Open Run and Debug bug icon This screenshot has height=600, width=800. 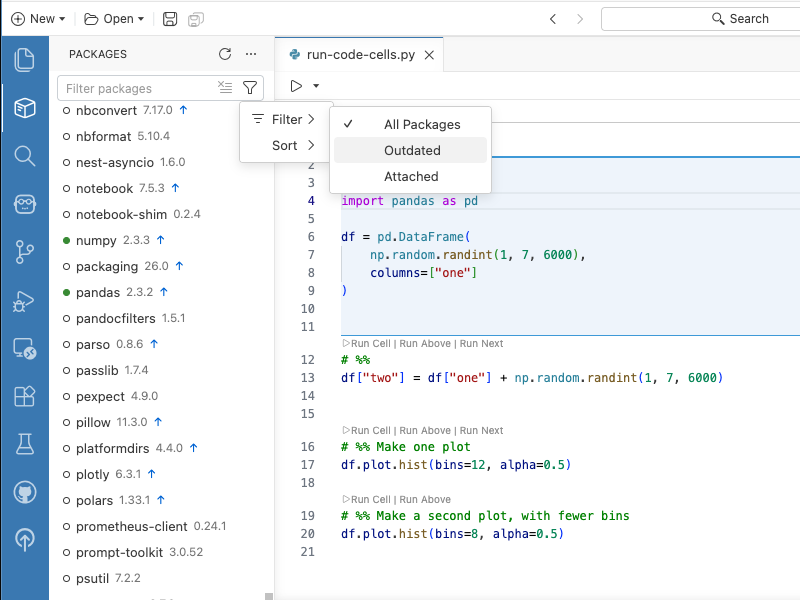23,301
